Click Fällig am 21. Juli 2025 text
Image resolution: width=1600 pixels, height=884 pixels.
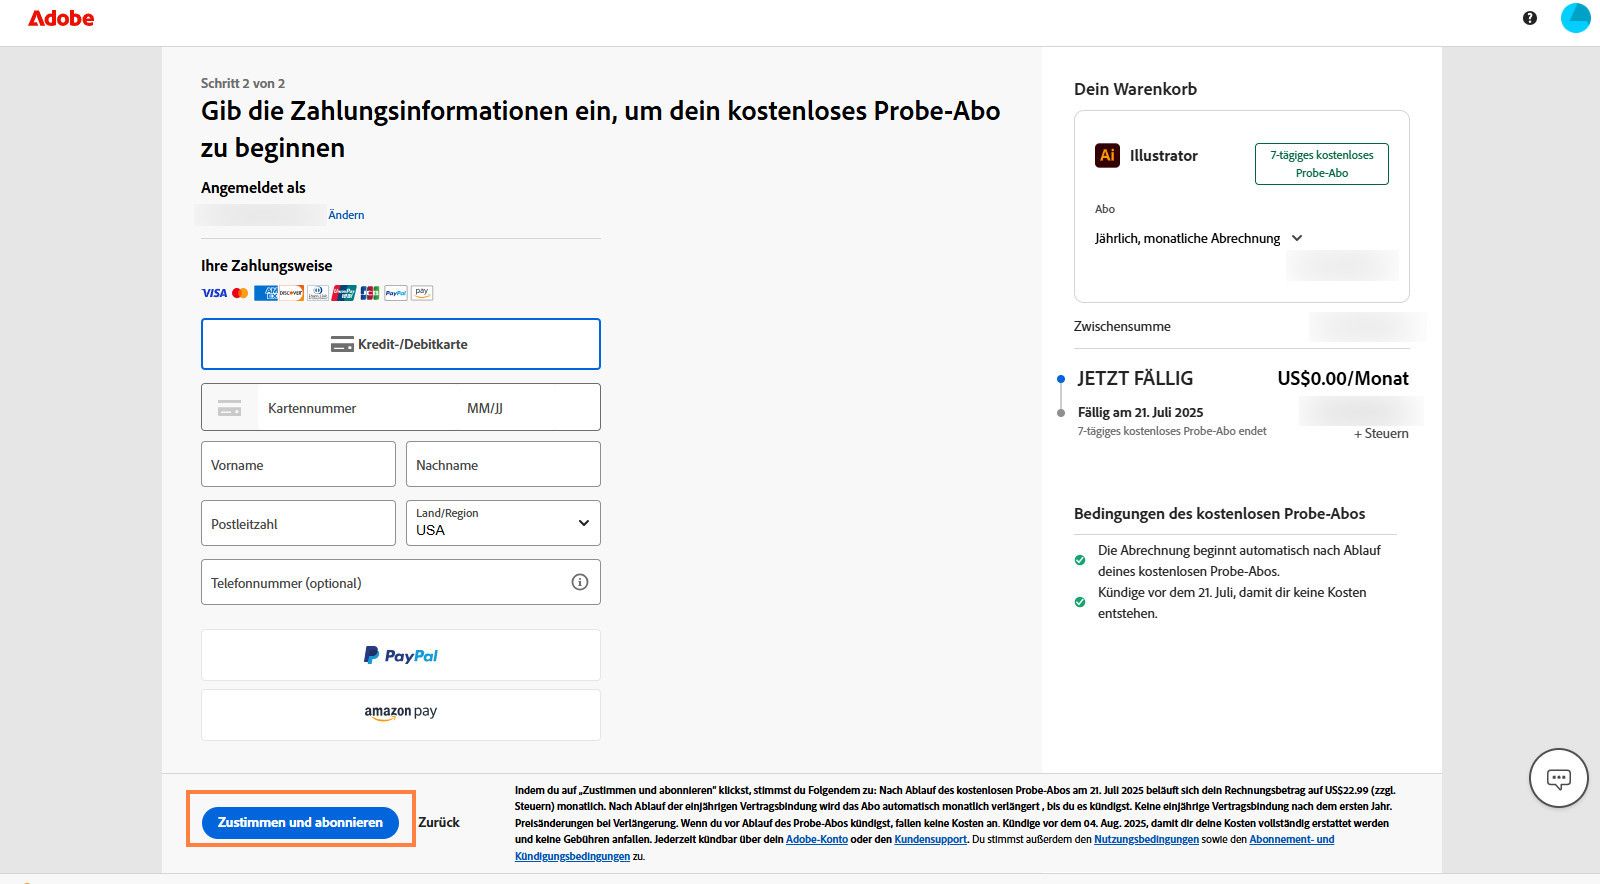coord(1140,412)
